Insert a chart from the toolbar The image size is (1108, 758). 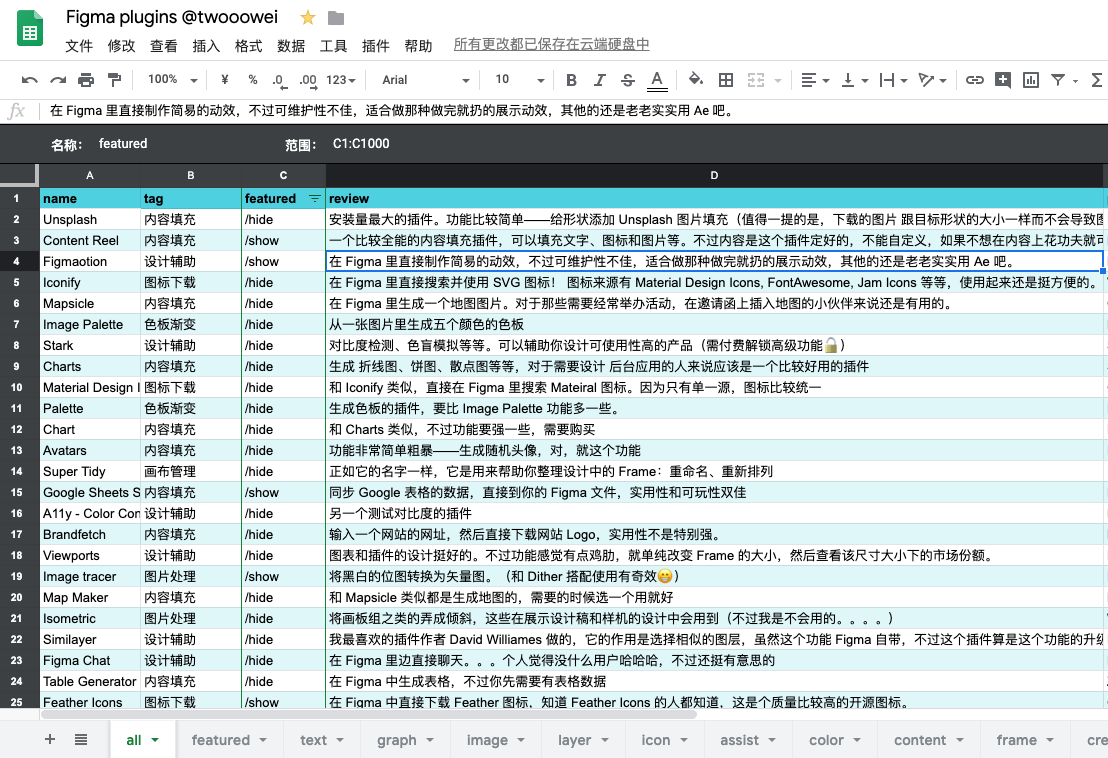(1030, 80)
